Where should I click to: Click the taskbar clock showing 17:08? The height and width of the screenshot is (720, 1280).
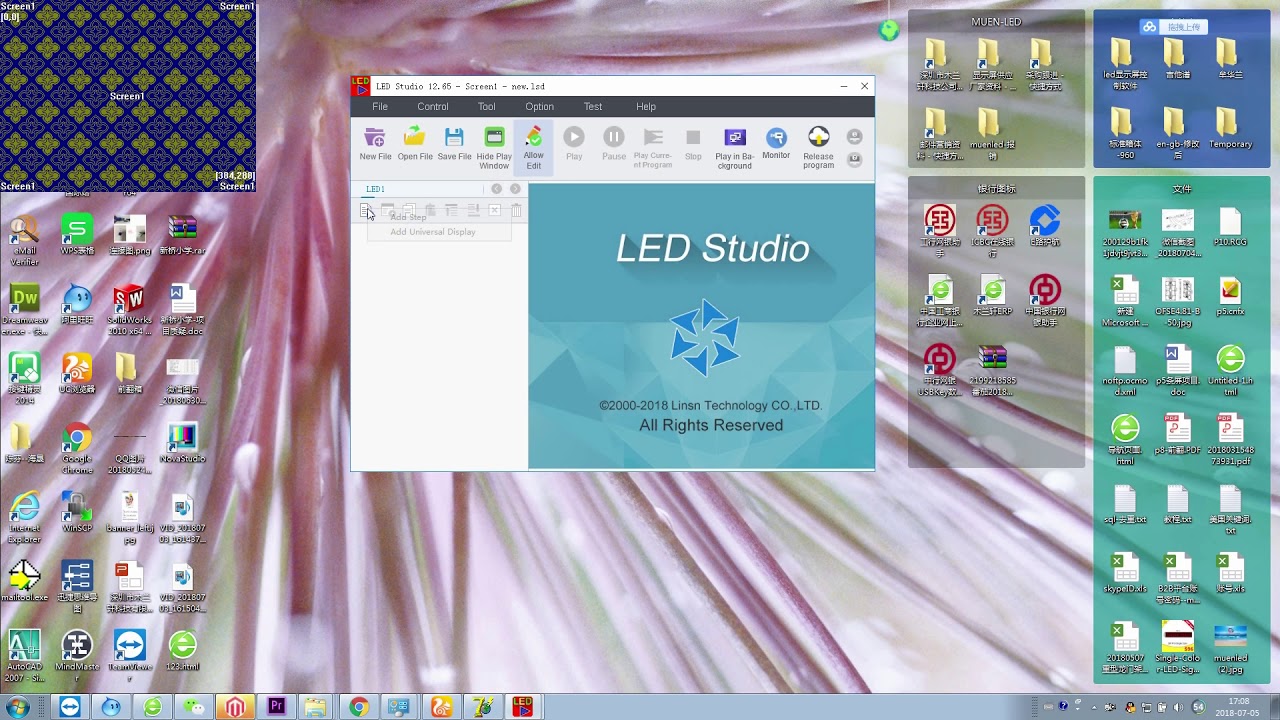[x=1238, y=707]
